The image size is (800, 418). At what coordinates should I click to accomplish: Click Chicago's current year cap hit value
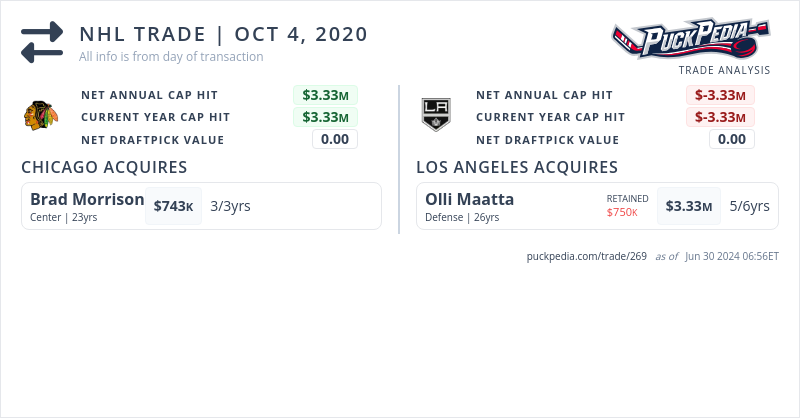325,117
